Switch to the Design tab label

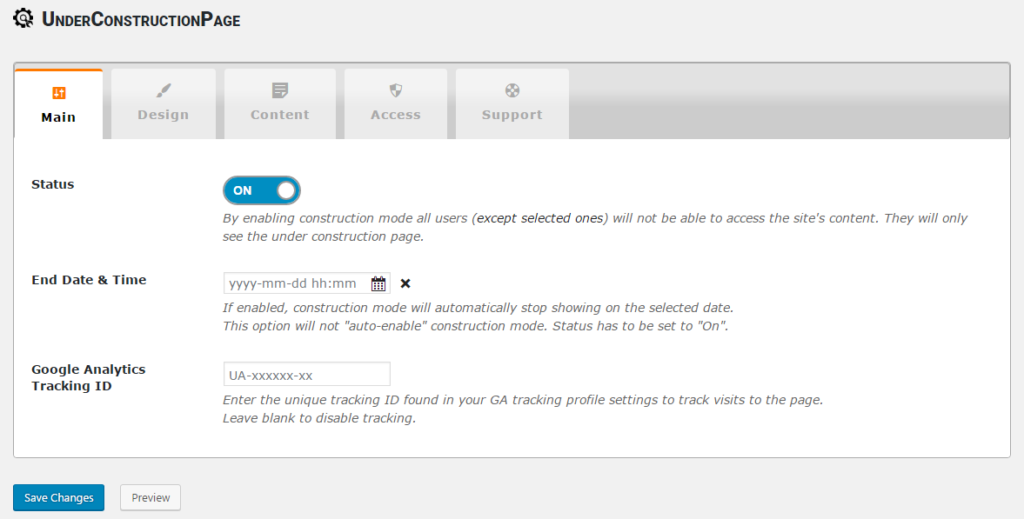pyautogui.click(x=163, y=115)
